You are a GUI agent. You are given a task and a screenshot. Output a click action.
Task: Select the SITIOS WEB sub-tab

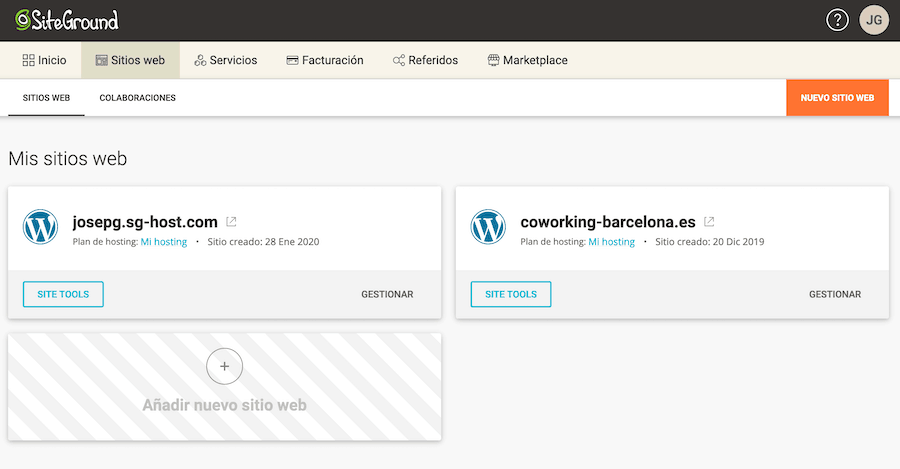tap(46, 98)
